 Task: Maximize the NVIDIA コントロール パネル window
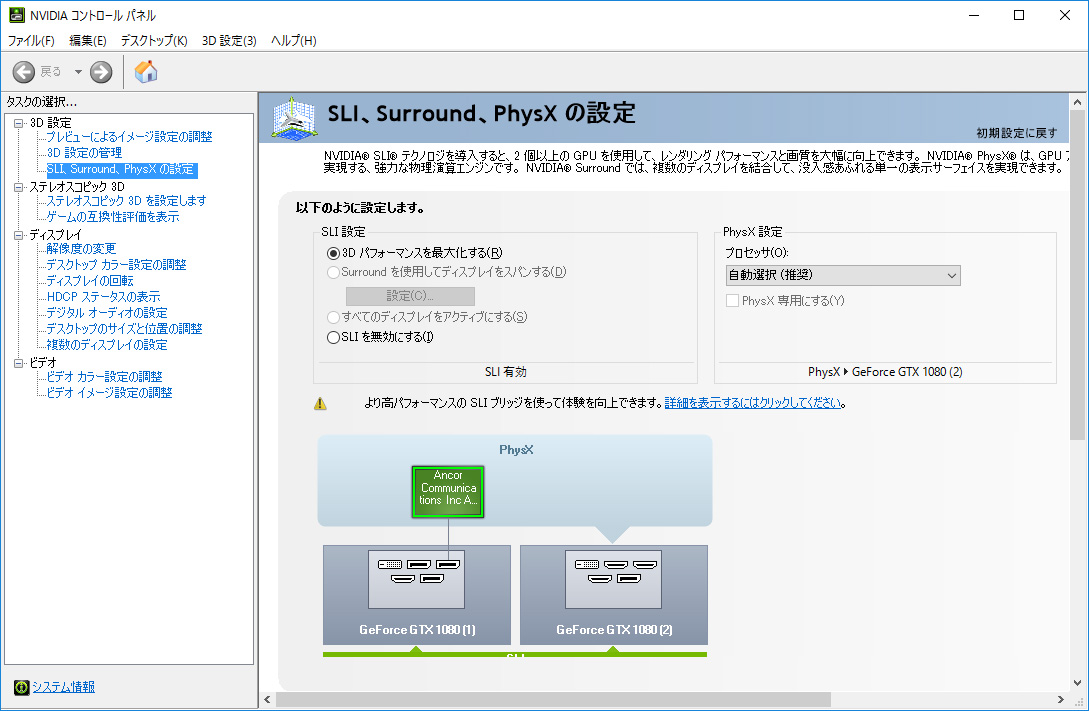click(x=1019, y=15)
